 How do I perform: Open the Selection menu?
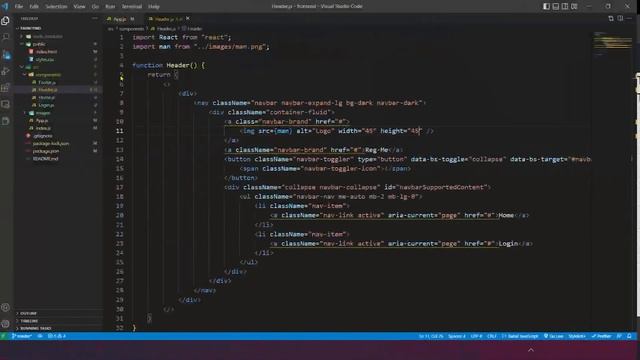tap(56, 7)
